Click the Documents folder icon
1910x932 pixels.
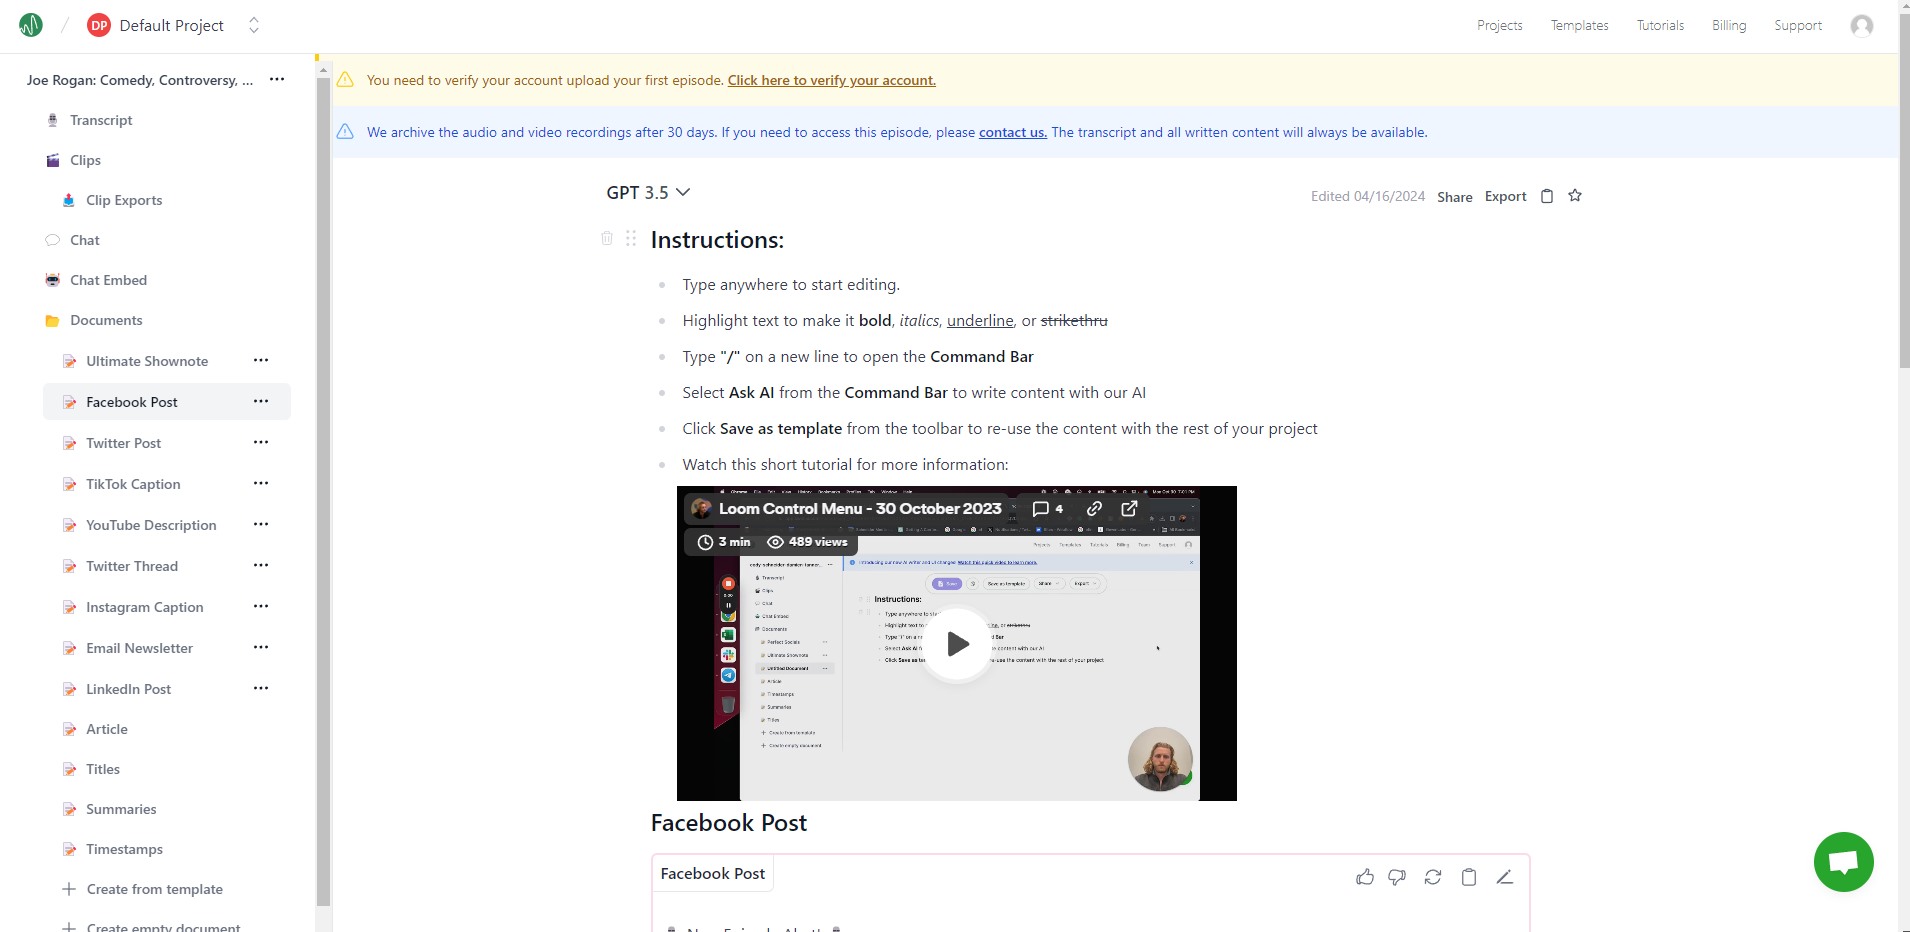click(53, 321)
